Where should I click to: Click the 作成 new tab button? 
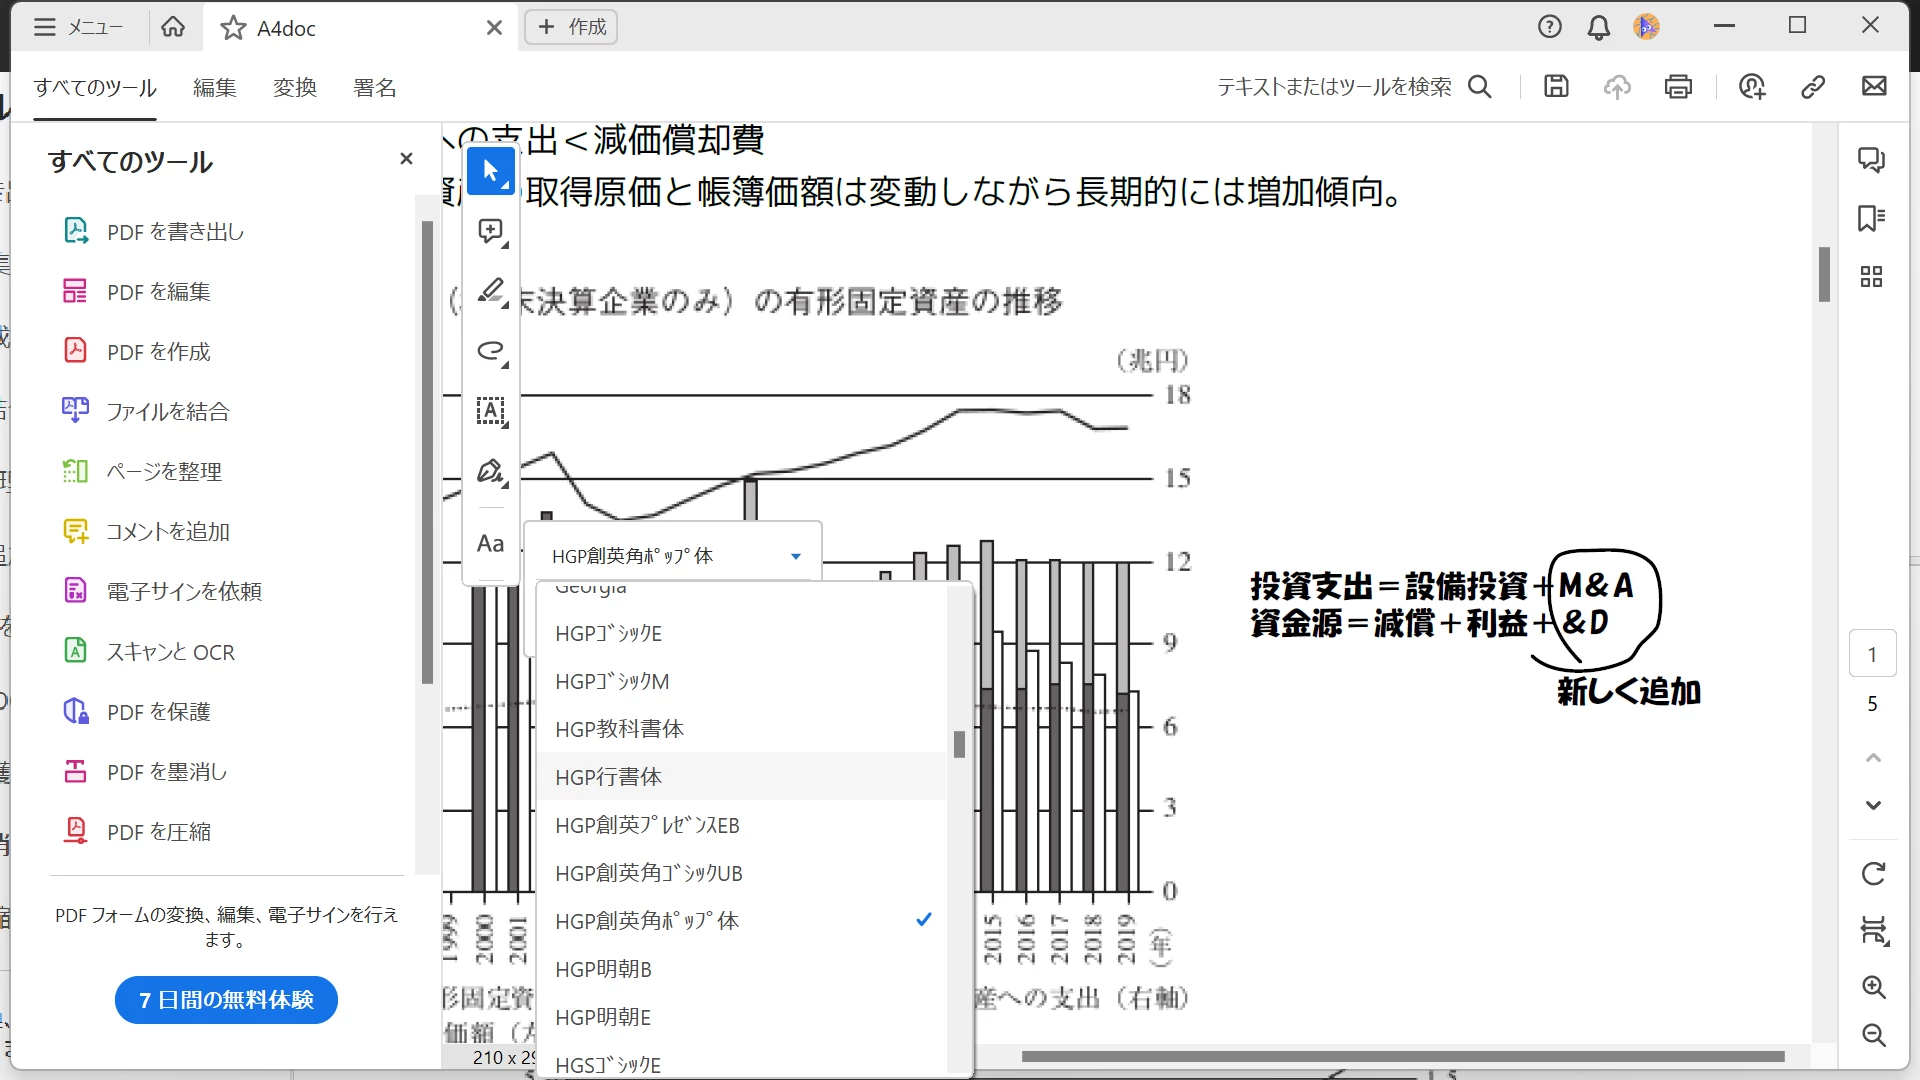coord(571,27)
